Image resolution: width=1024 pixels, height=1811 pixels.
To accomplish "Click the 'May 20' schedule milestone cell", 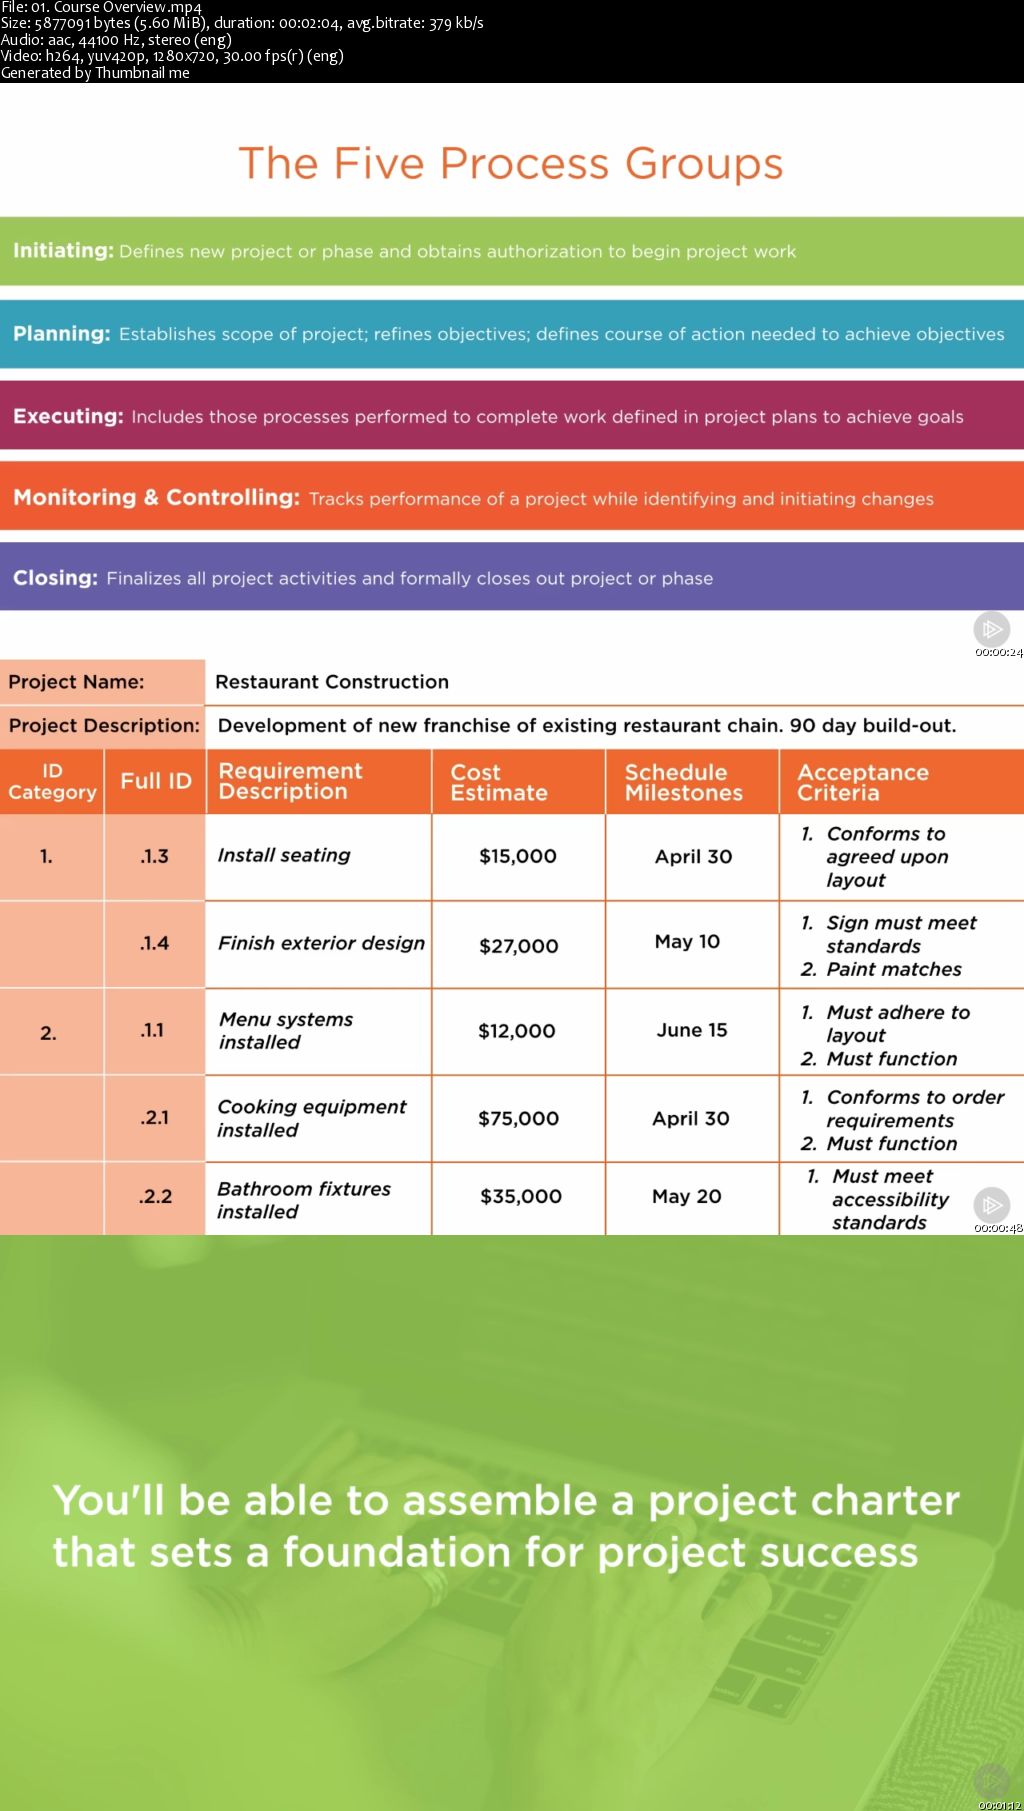I will tap(692, 1197).
